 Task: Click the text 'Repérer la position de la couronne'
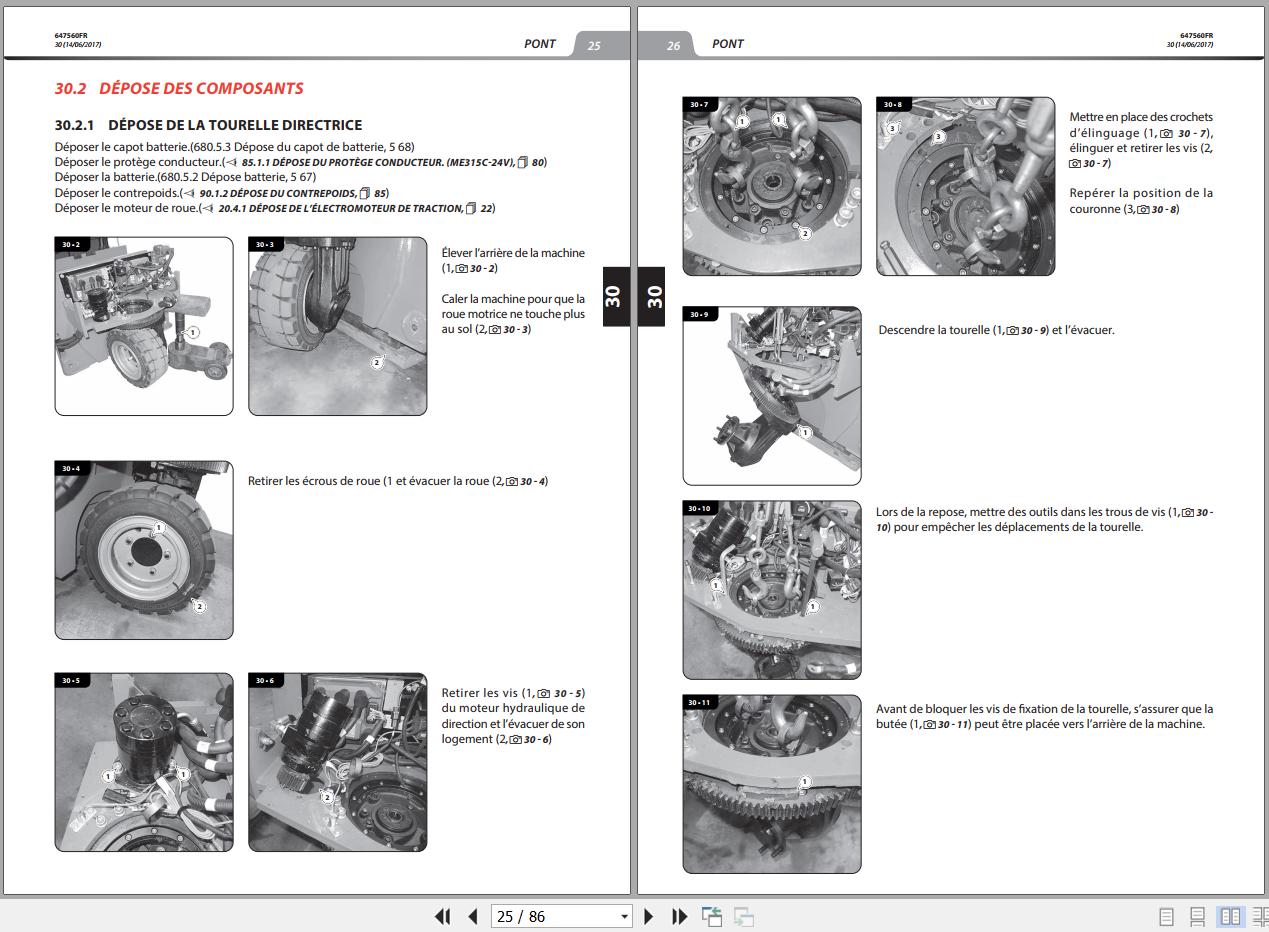pyautogui.click(x=1141, y=201)
